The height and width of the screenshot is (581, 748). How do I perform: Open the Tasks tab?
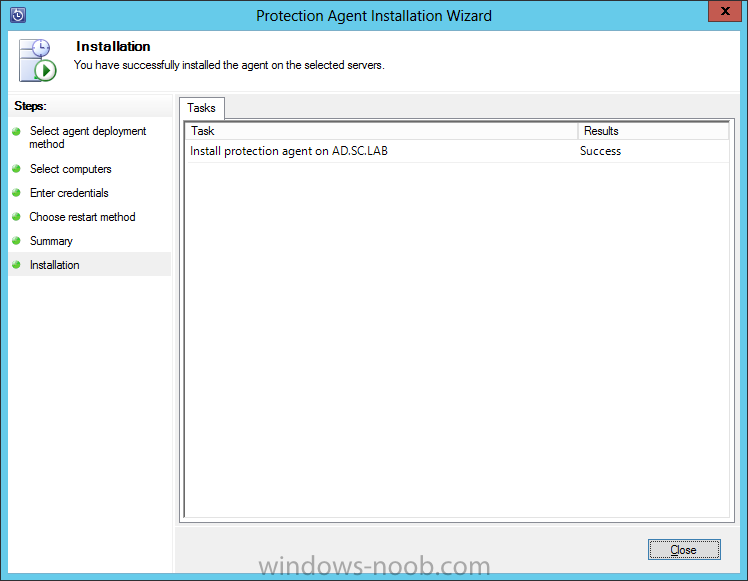pos(202,108)
